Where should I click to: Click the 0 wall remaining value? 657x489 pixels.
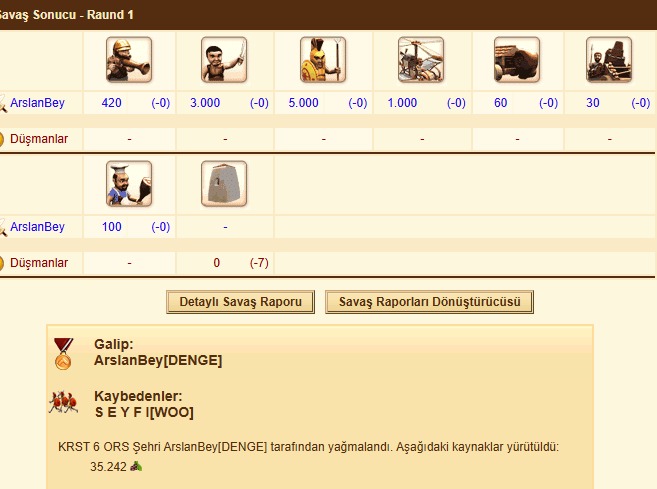tap(217, 263)
